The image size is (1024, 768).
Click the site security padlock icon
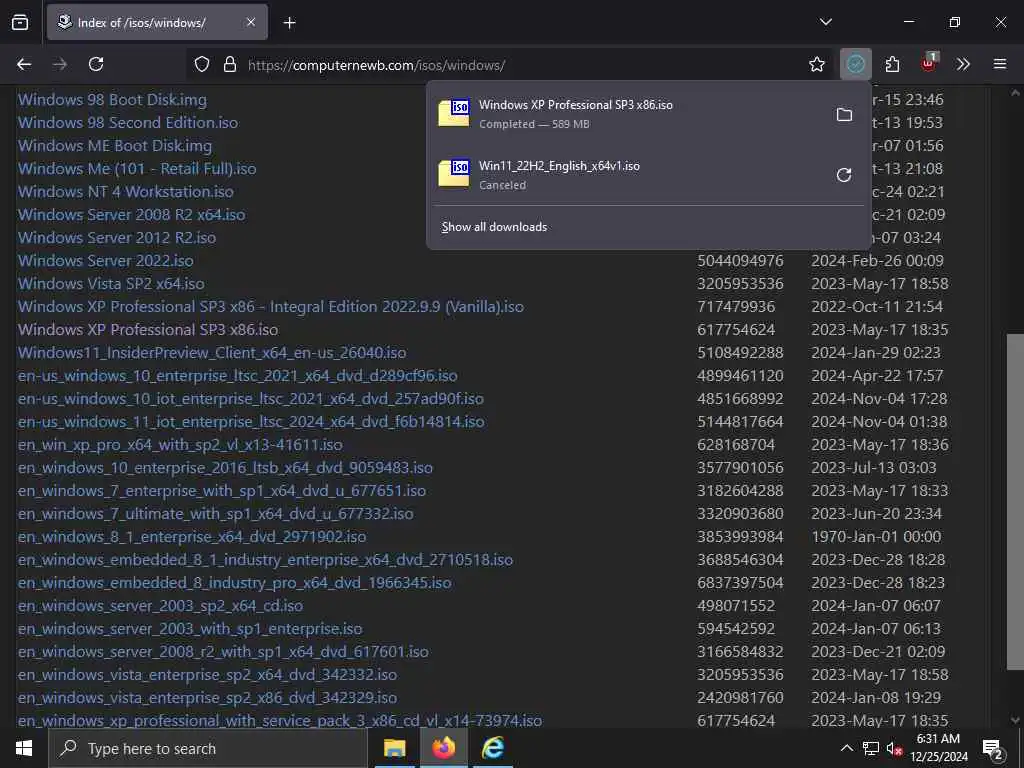tap(230, 65)
